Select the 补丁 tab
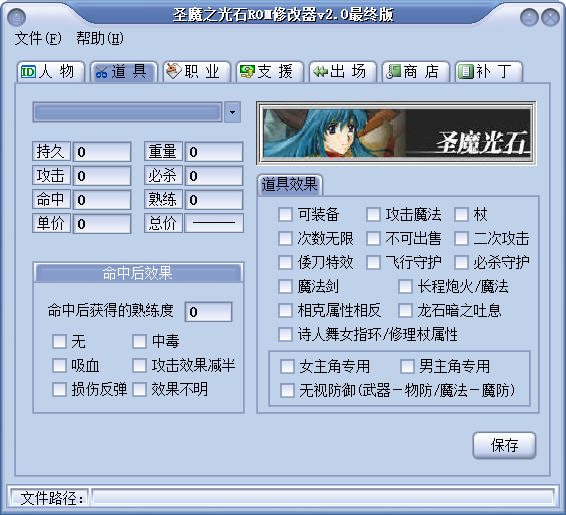 coord(488,71)
